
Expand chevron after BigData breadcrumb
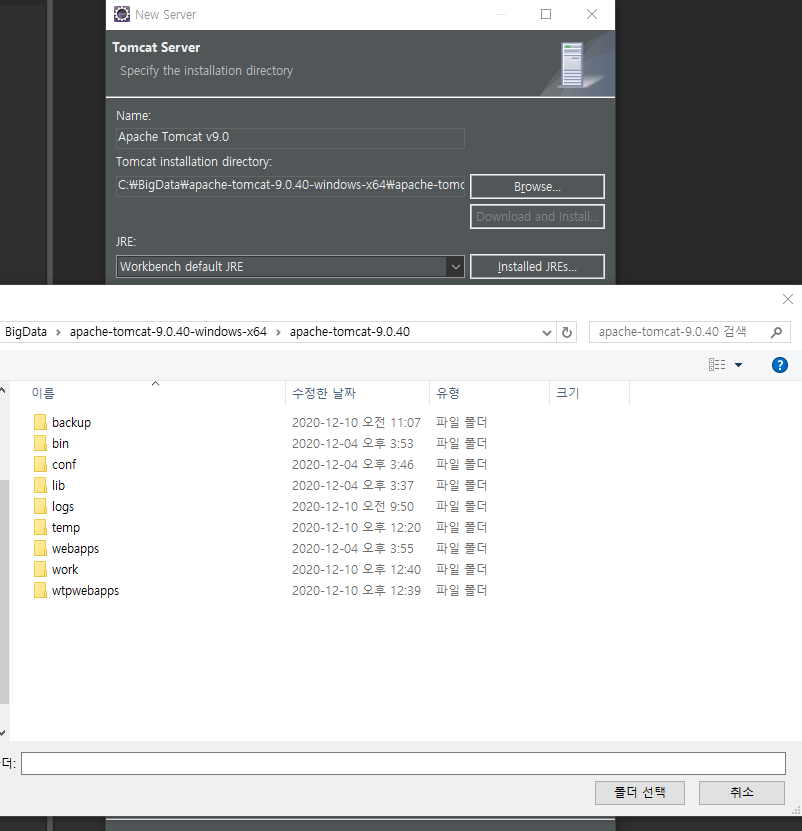coord(58,332)
